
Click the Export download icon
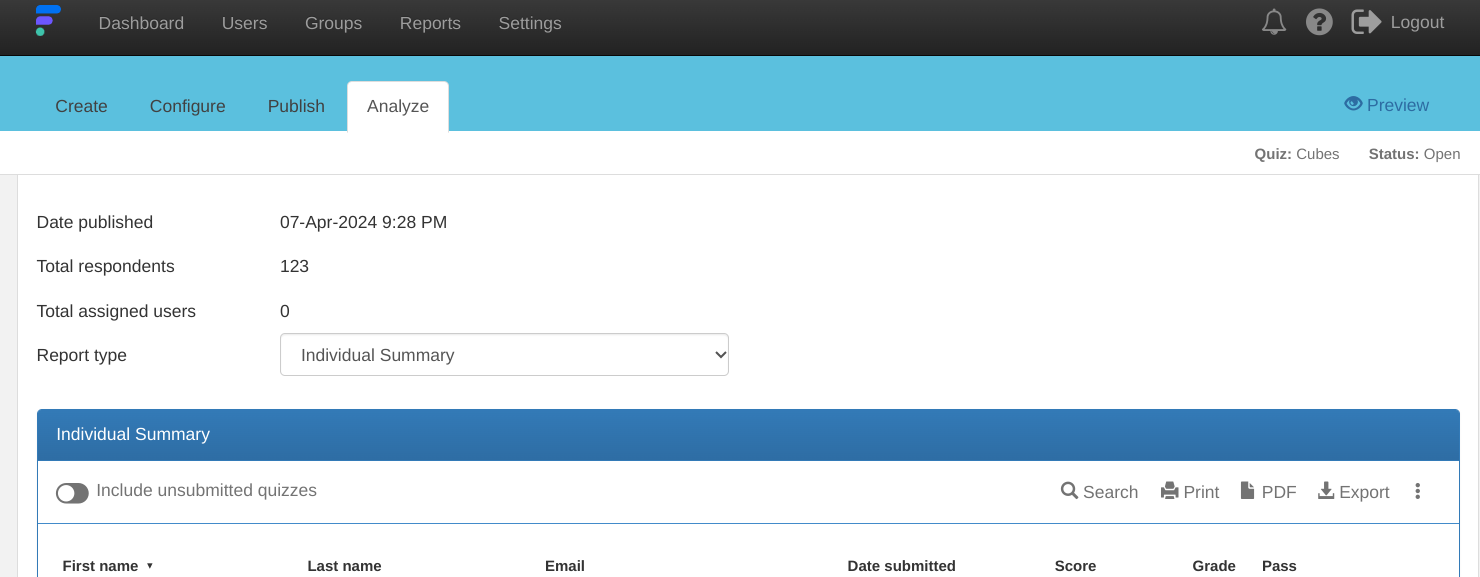(x=1326, y=491)
